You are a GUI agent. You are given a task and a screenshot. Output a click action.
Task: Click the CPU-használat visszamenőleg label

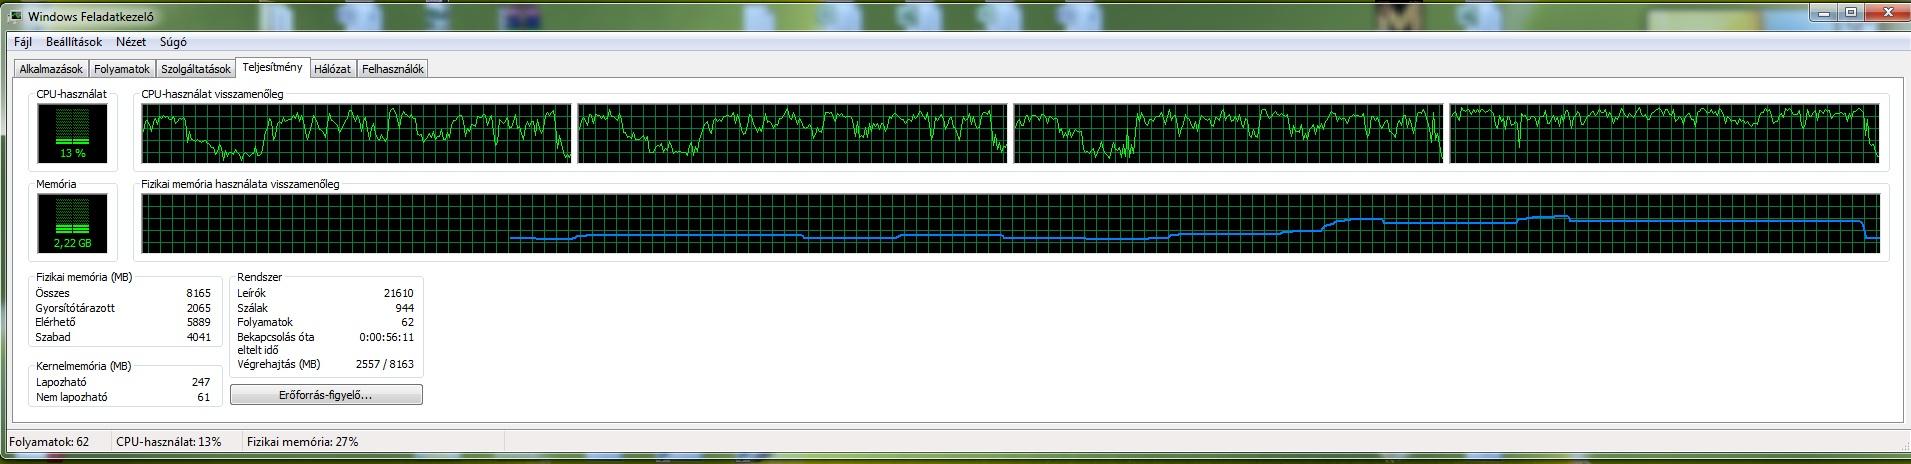[x=212, y=94]
